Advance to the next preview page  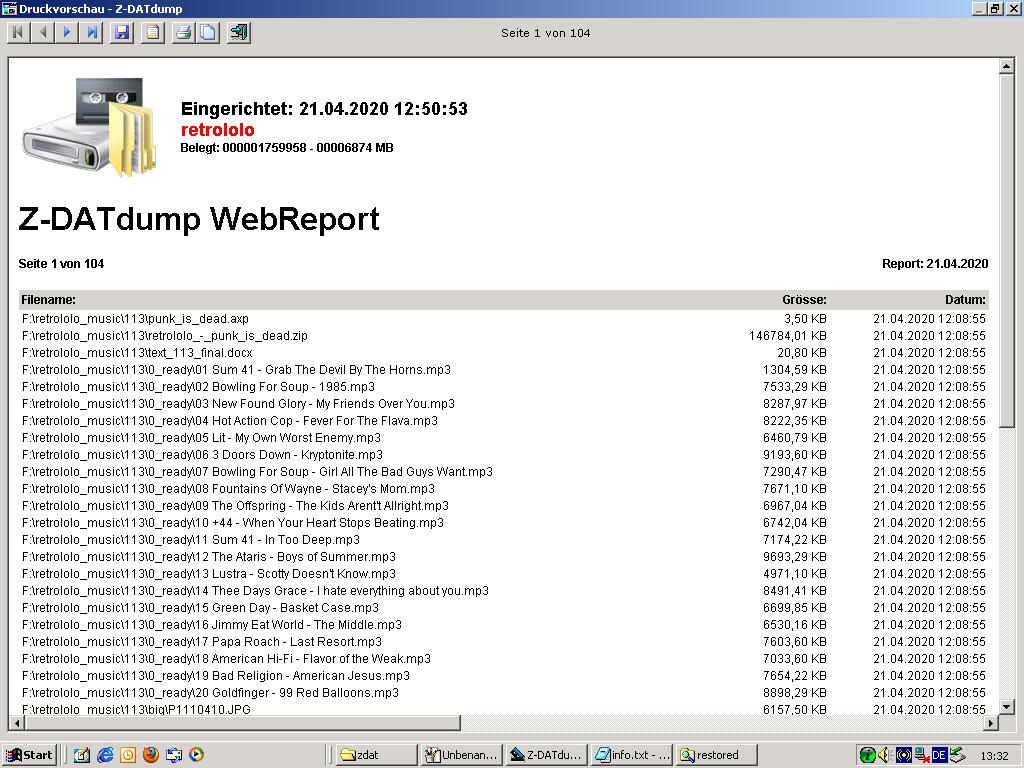[68, 32]
